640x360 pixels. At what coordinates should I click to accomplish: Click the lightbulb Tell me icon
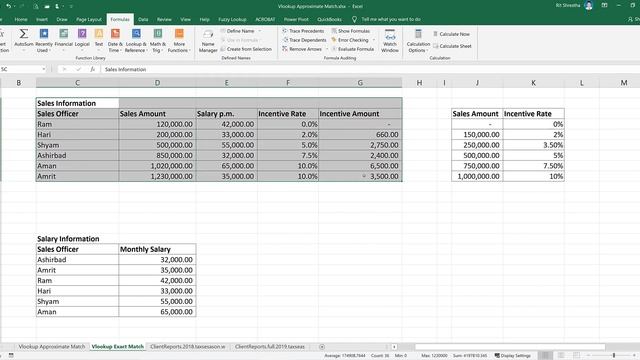[x=354, y=19]
